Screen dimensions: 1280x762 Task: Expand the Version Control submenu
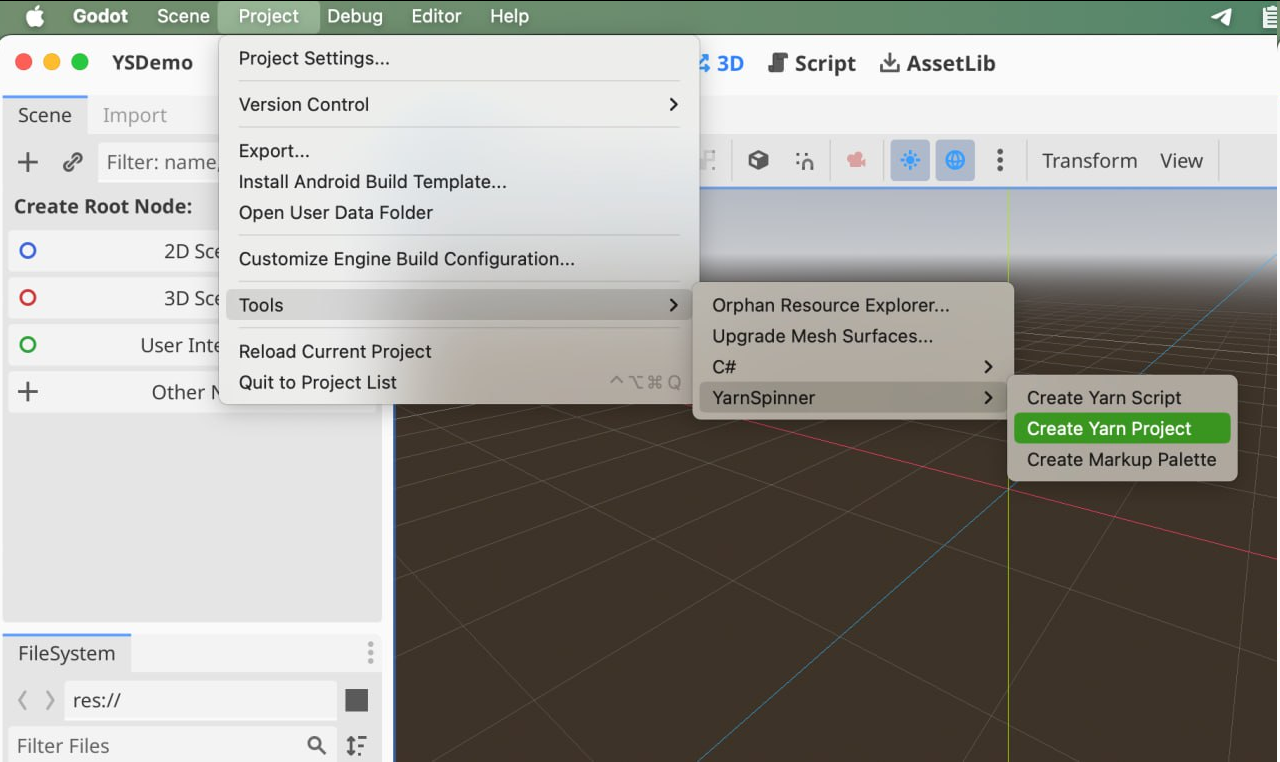pos(458,104)
